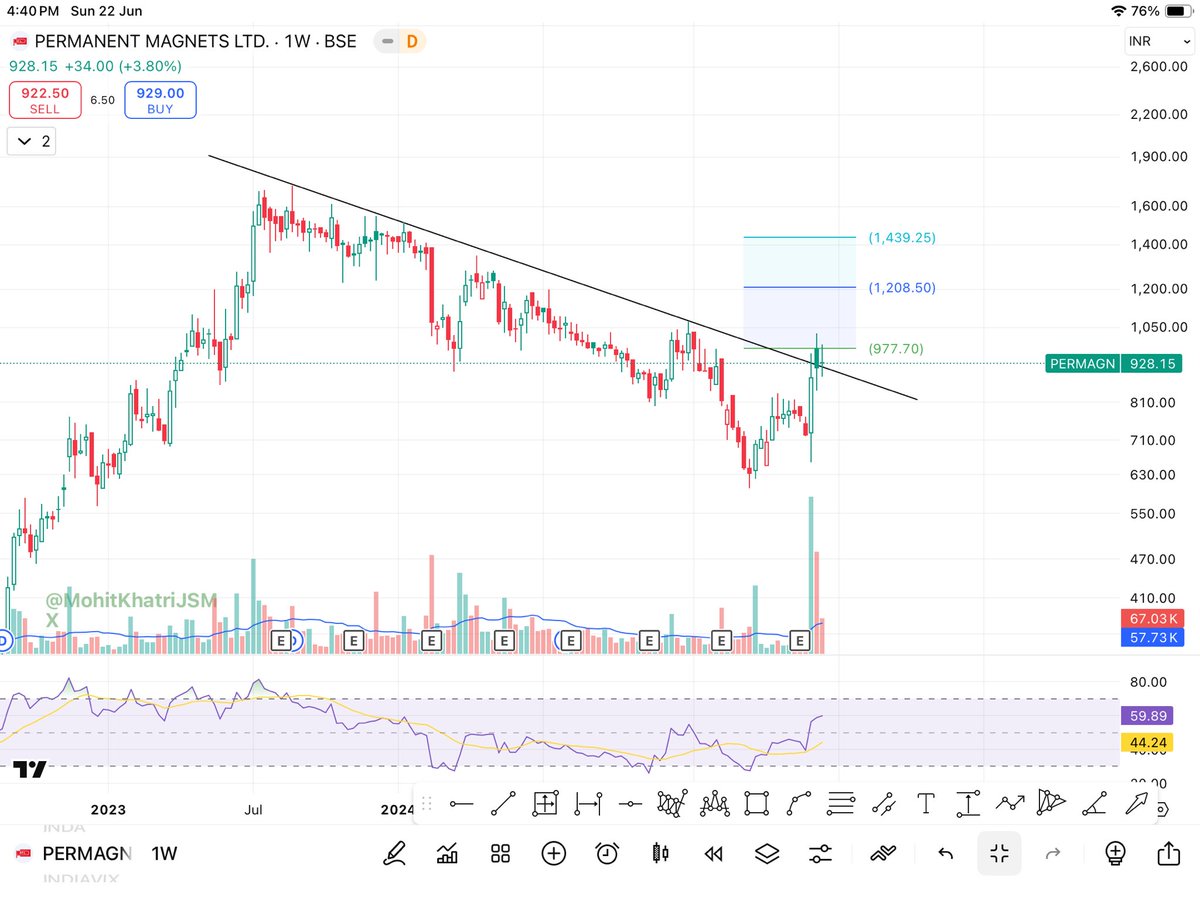Share the chart via share icon

pos(1168,853)
